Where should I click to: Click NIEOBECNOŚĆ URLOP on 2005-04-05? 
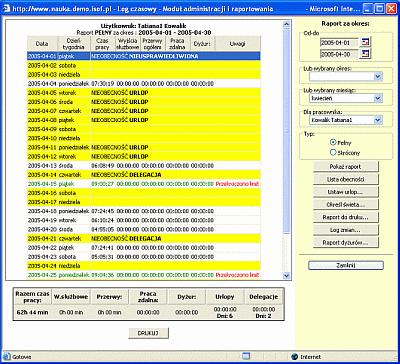(x=120, y=92)
